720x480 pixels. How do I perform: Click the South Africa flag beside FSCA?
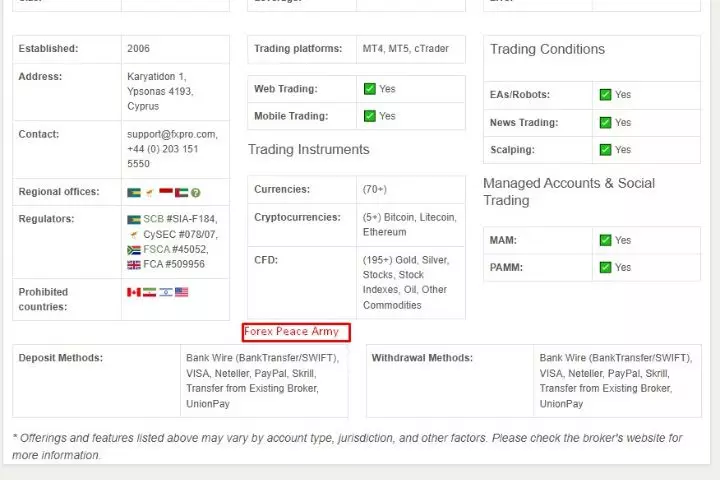click(134, 250)
